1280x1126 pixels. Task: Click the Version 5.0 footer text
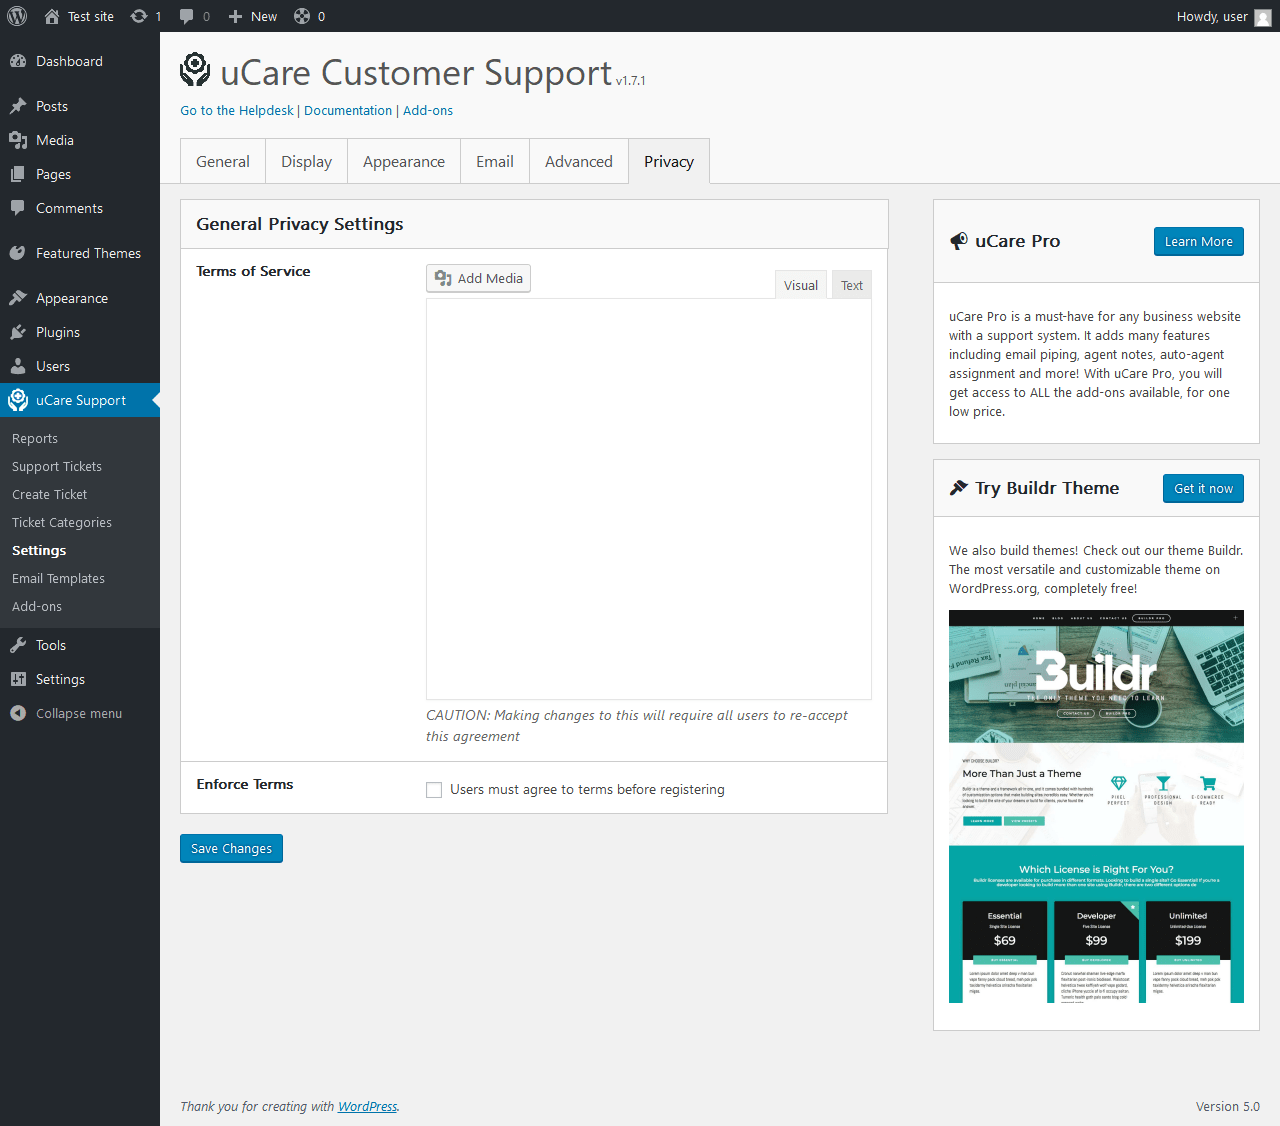[1228, 1106]
